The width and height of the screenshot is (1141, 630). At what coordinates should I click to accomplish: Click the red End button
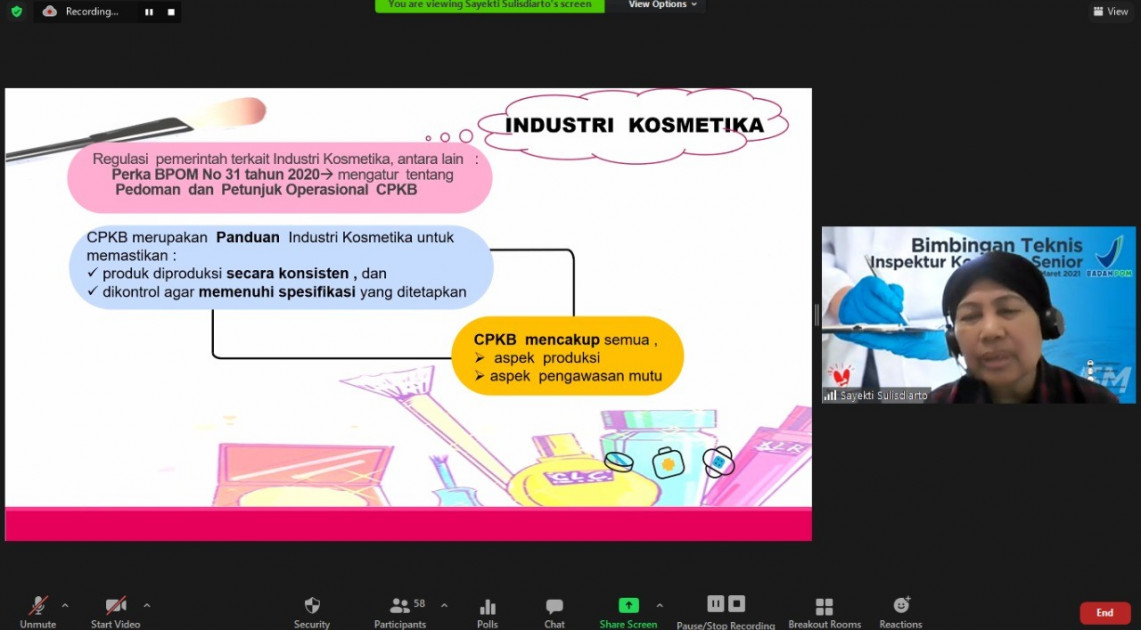[x=1104, y=613]
